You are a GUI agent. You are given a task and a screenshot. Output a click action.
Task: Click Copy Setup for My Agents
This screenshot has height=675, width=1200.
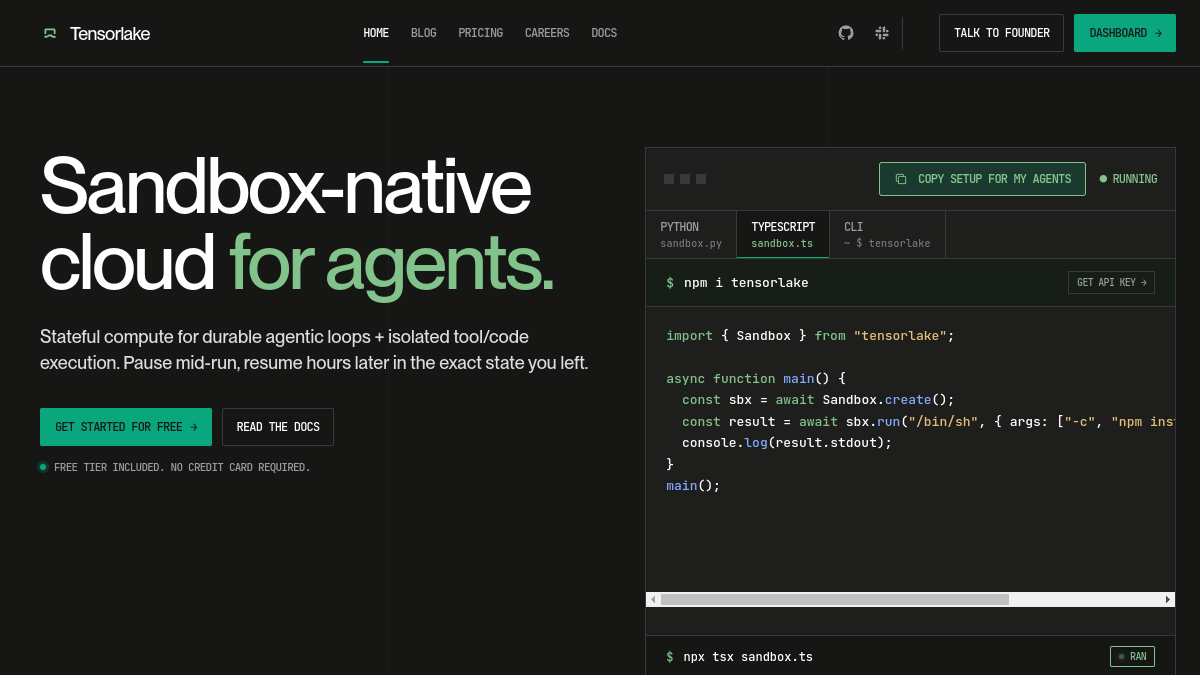click(982, 179)
